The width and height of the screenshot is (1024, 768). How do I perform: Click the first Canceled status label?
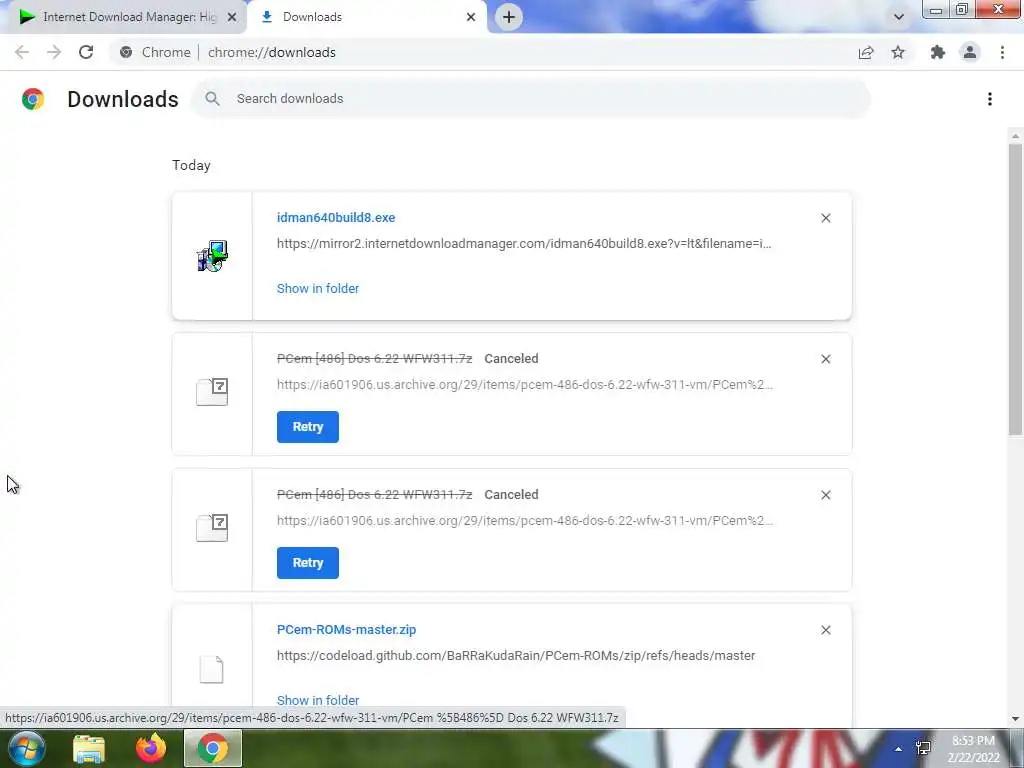[511, 359]
